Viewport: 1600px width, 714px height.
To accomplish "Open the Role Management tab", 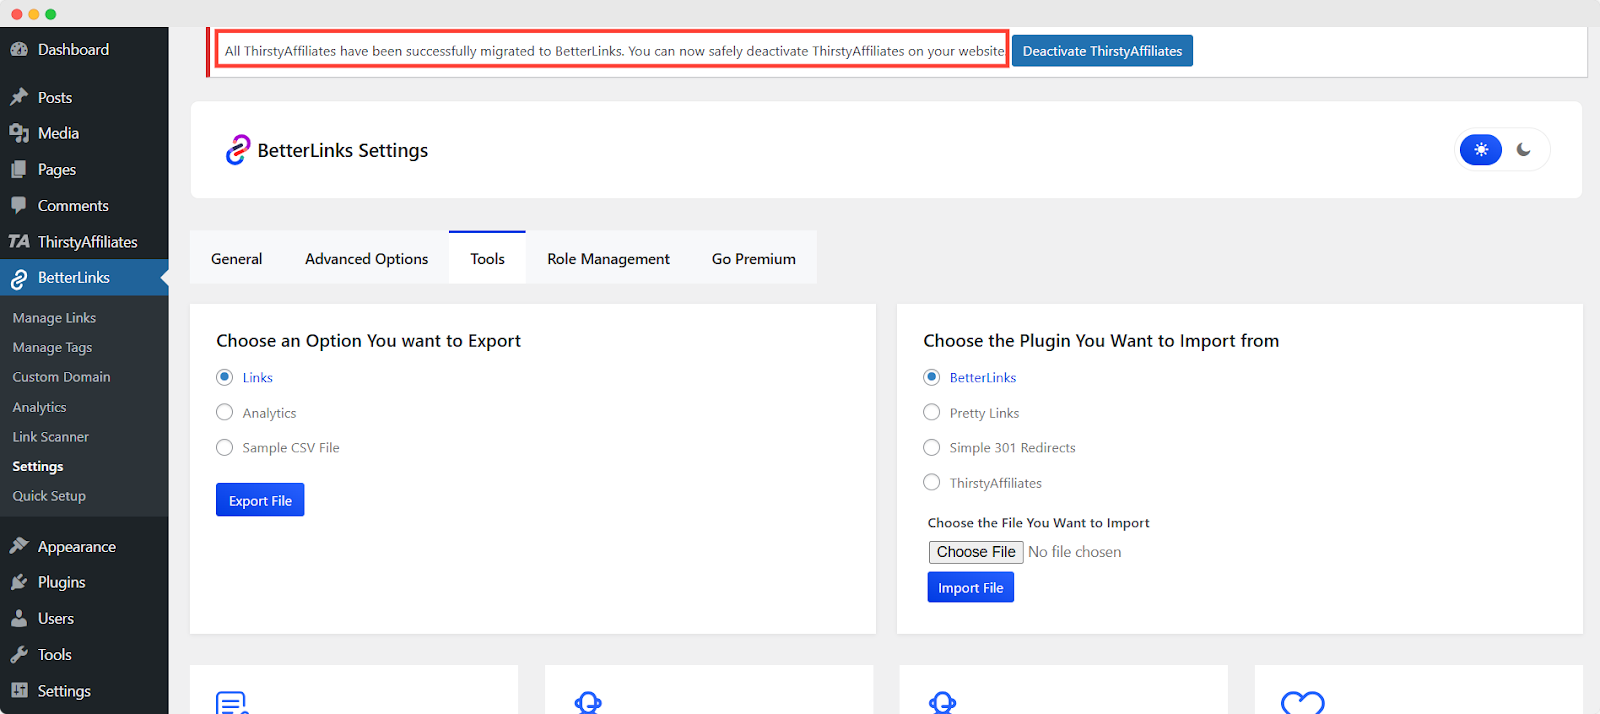I will coord(608,259).
